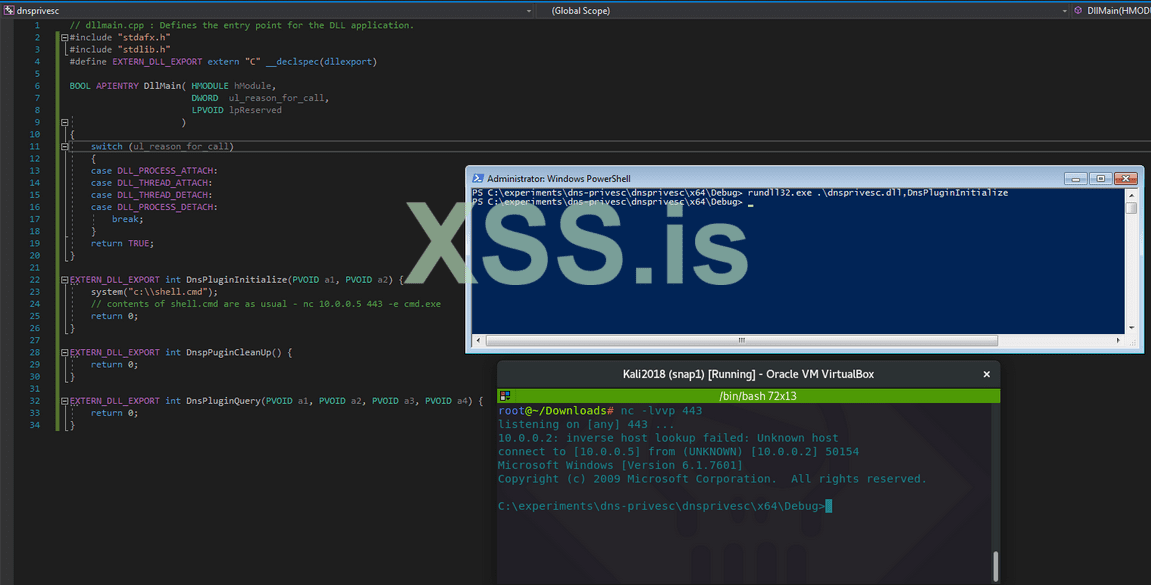1151x585 pixels.
Task: Click "inverse host lookup failed" terminal line
Action: tap(668, 438)
